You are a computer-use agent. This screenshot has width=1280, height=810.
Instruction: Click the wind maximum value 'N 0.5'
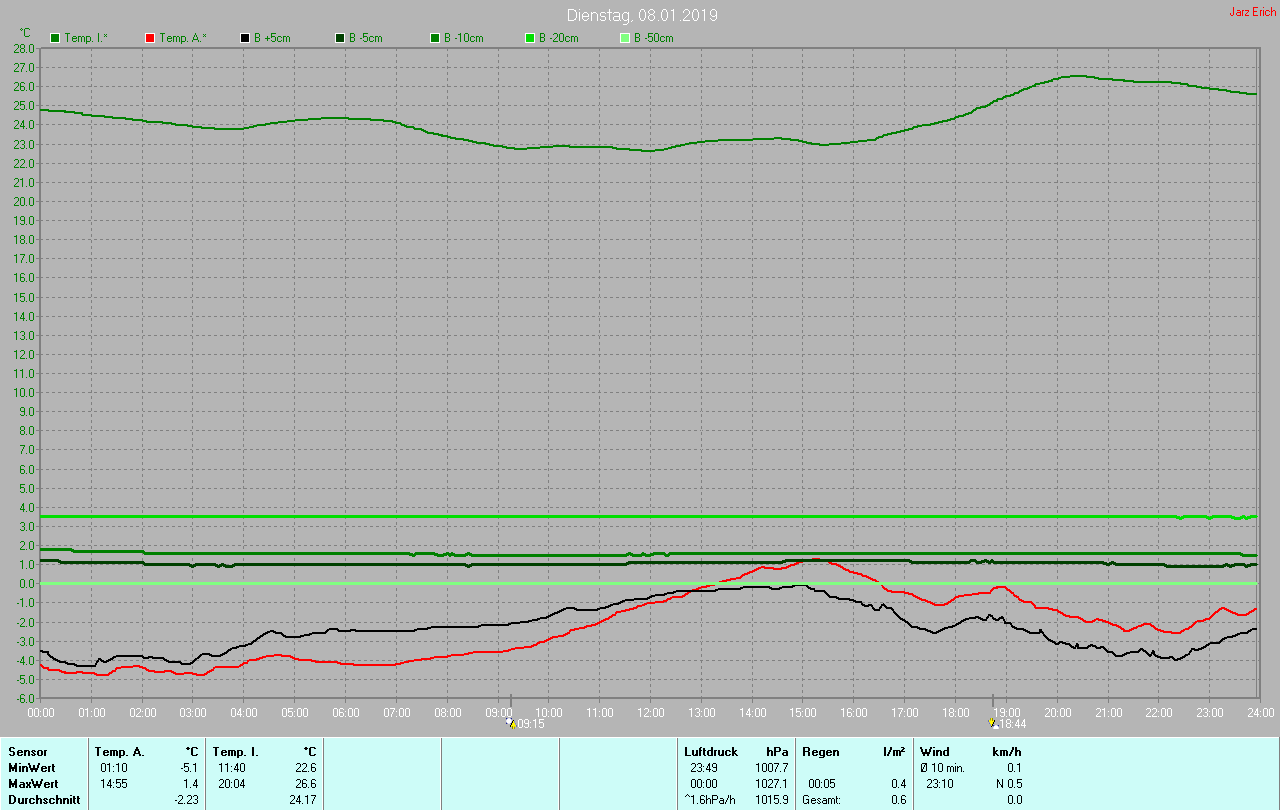(x=1009, y=783)
